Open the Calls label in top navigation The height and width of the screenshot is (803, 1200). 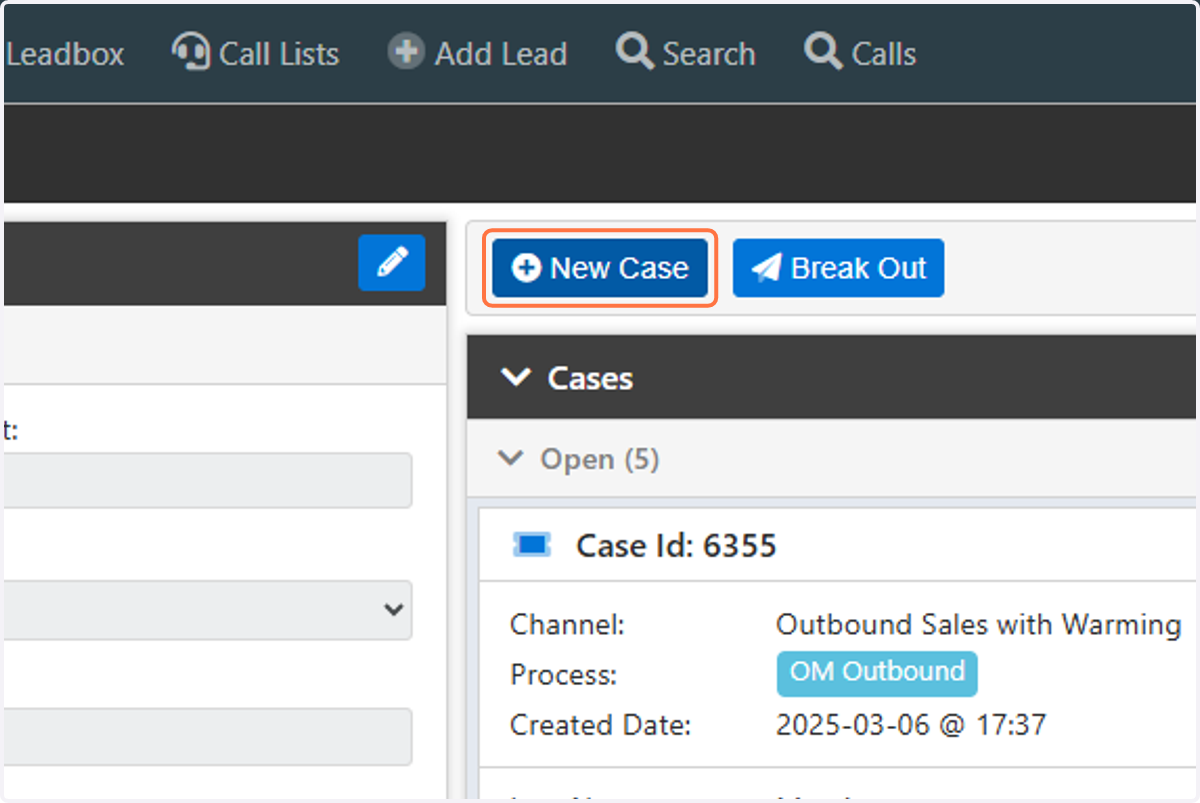(884, 53)
